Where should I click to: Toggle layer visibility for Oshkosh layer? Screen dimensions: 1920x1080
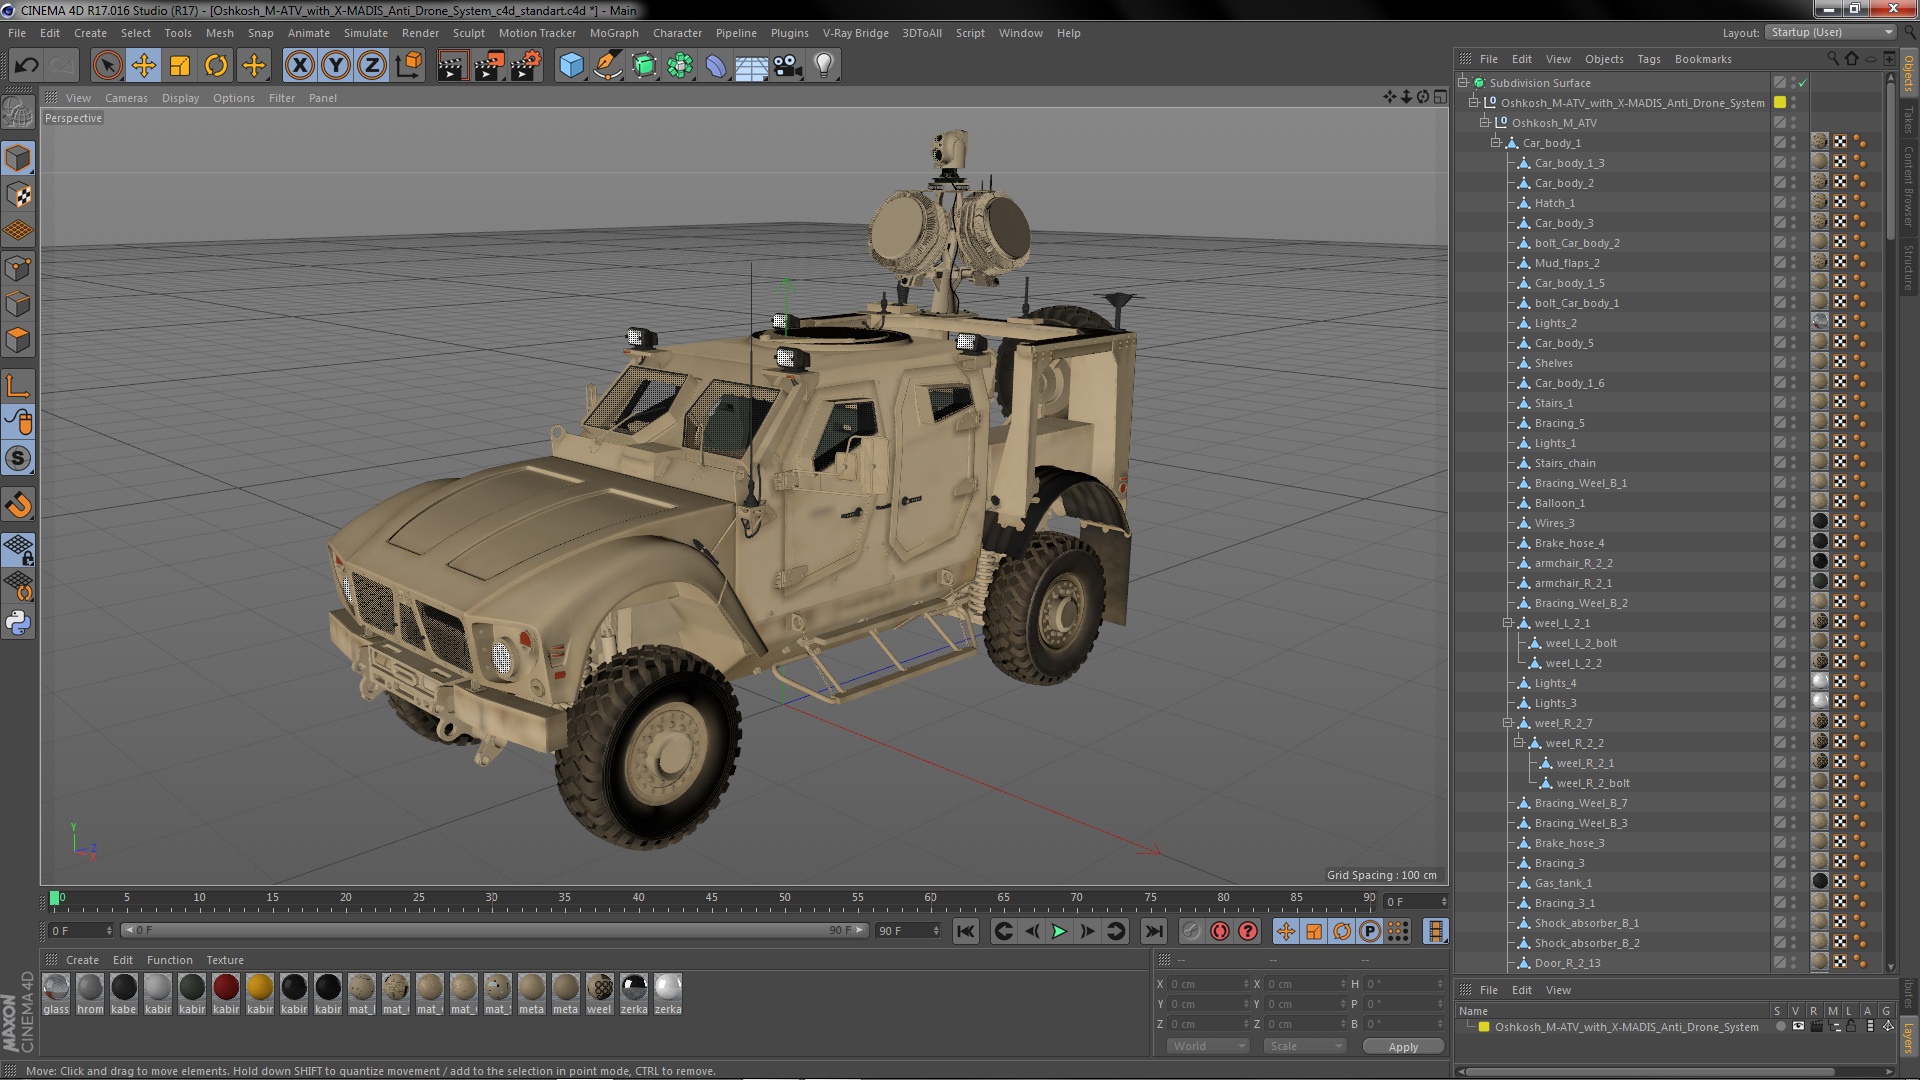click(1798, 1027)
